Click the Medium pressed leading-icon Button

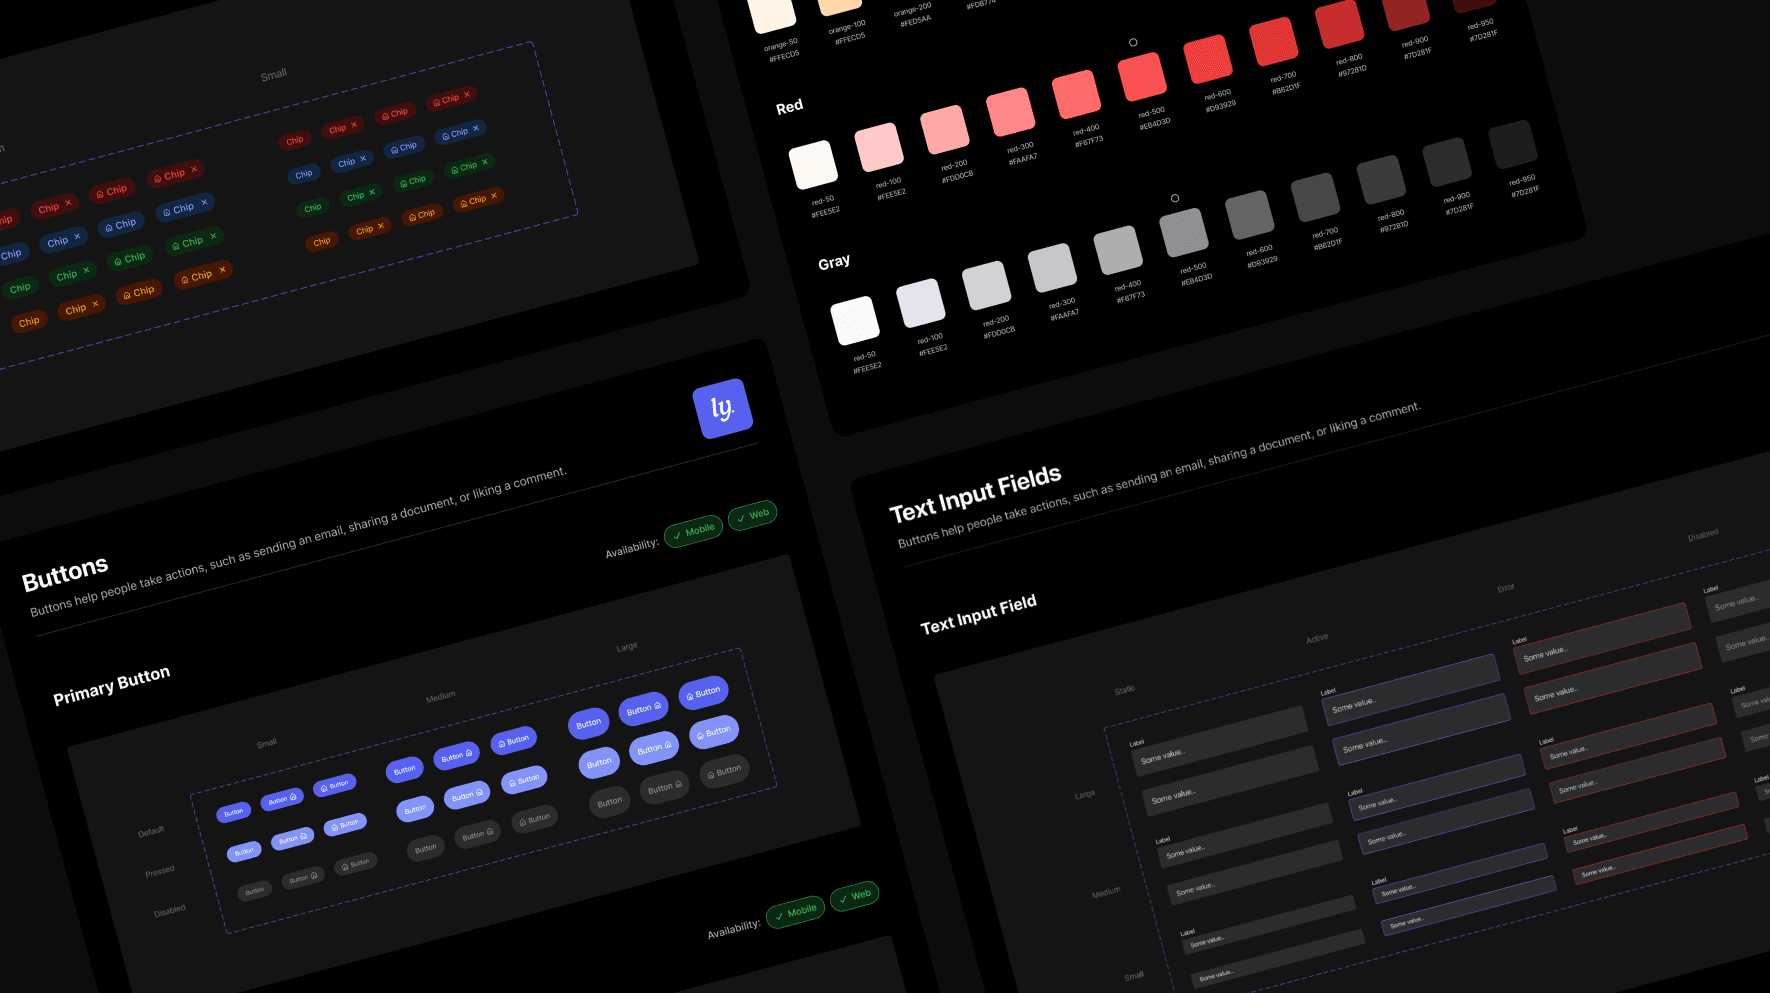click(x=524, y=779)
